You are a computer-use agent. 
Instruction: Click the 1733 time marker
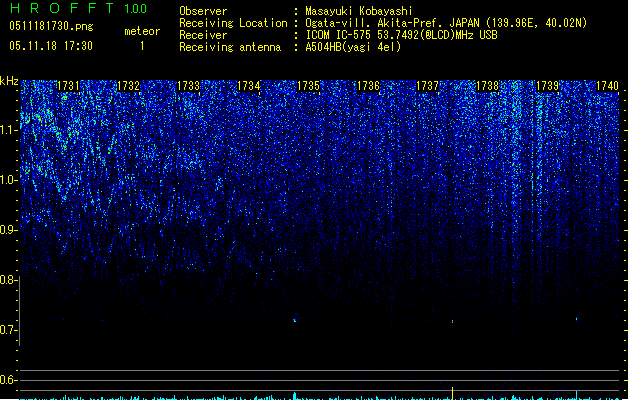tap(189, 86)
